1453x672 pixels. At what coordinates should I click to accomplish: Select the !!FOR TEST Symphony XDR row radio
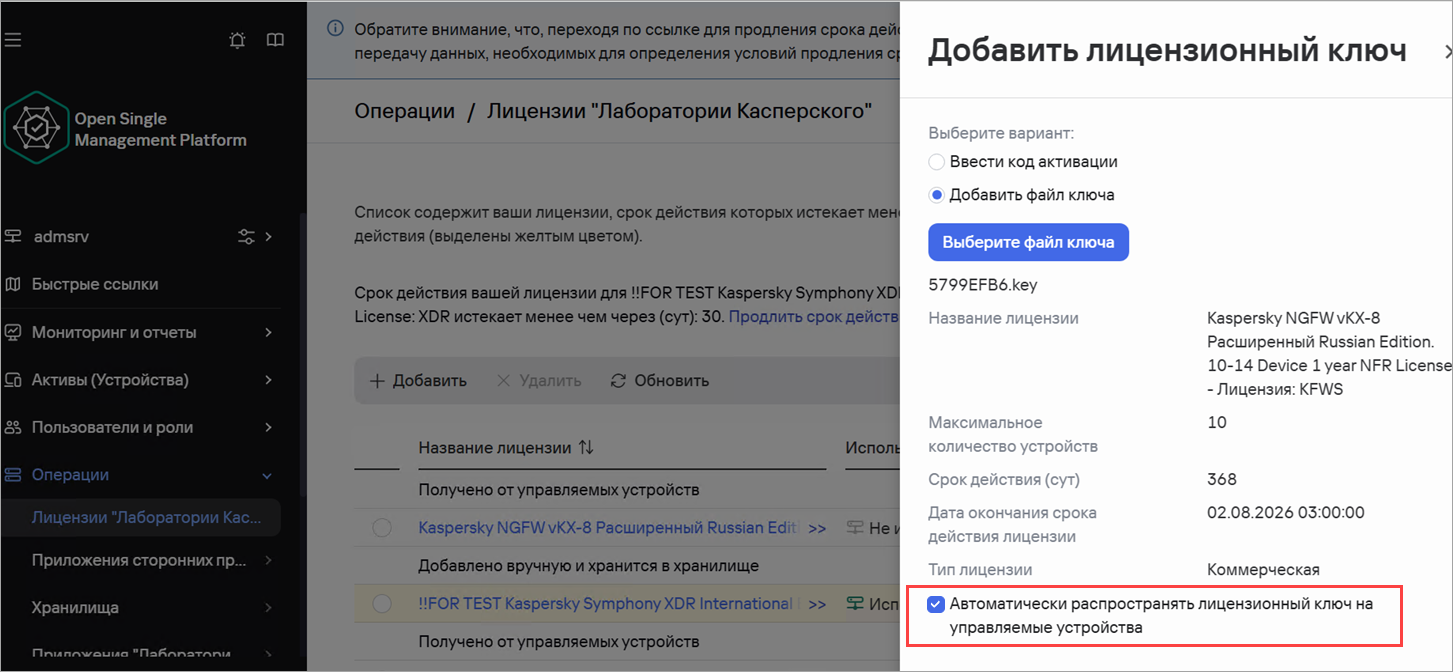pyautogui.click(x=381, y=604)
